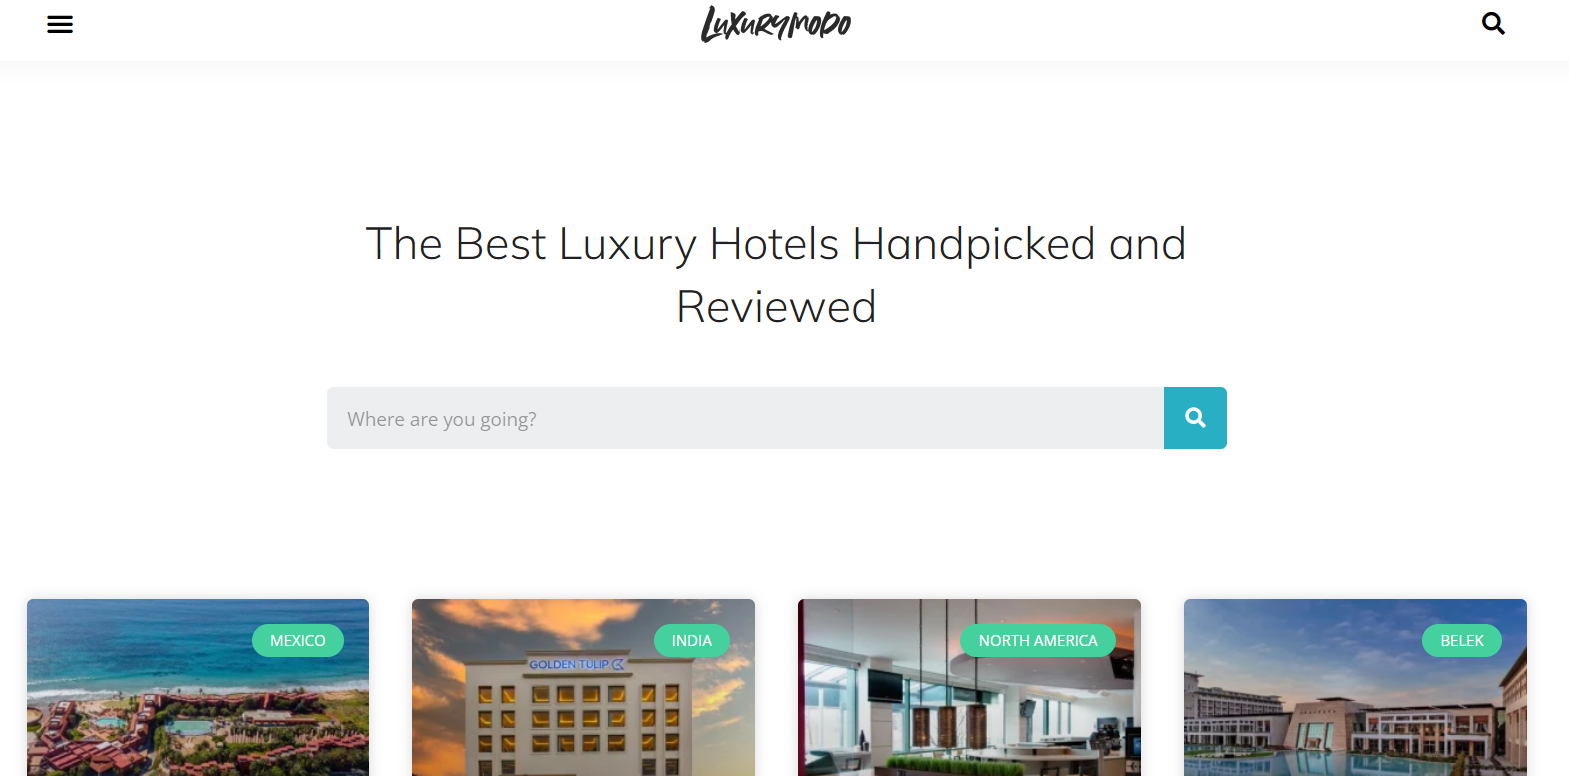Image resolution: width=1569 pixels, height=776 pixels.
Task: Select the BELEK destination tag
Action: click(1462, 640)
